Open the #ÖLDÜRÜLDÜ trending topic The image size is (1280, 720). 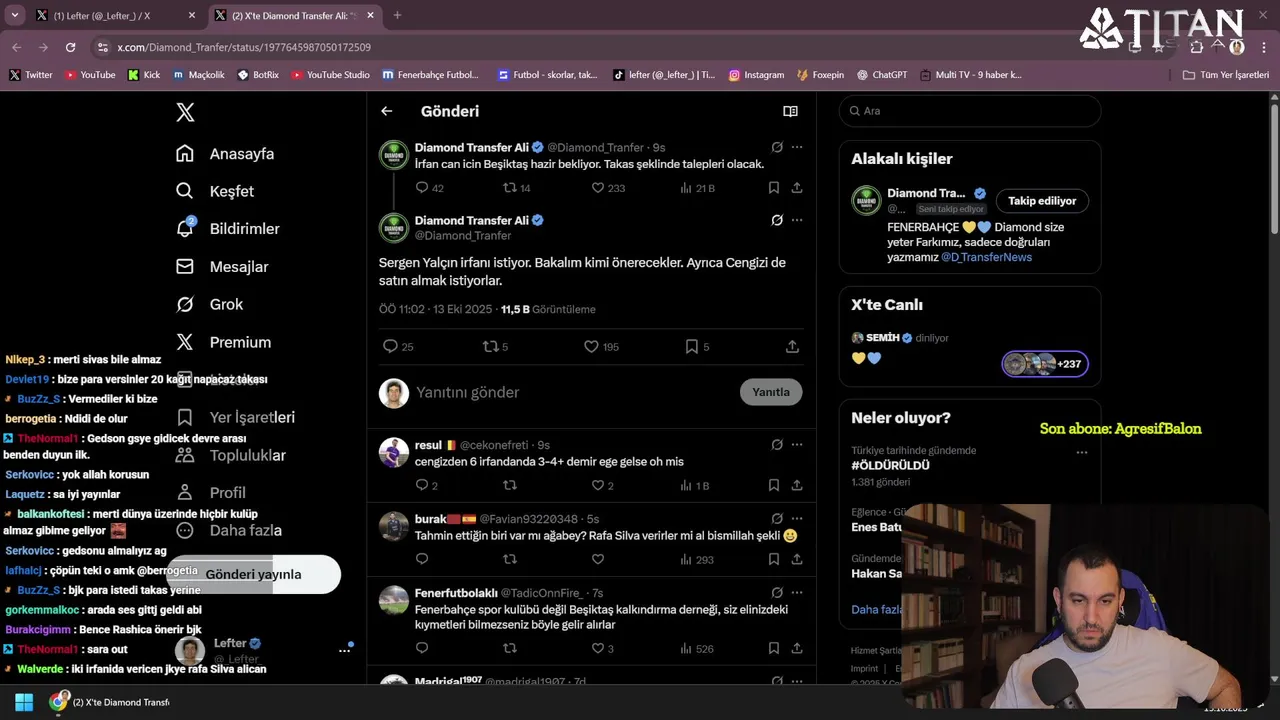(890, 466)
